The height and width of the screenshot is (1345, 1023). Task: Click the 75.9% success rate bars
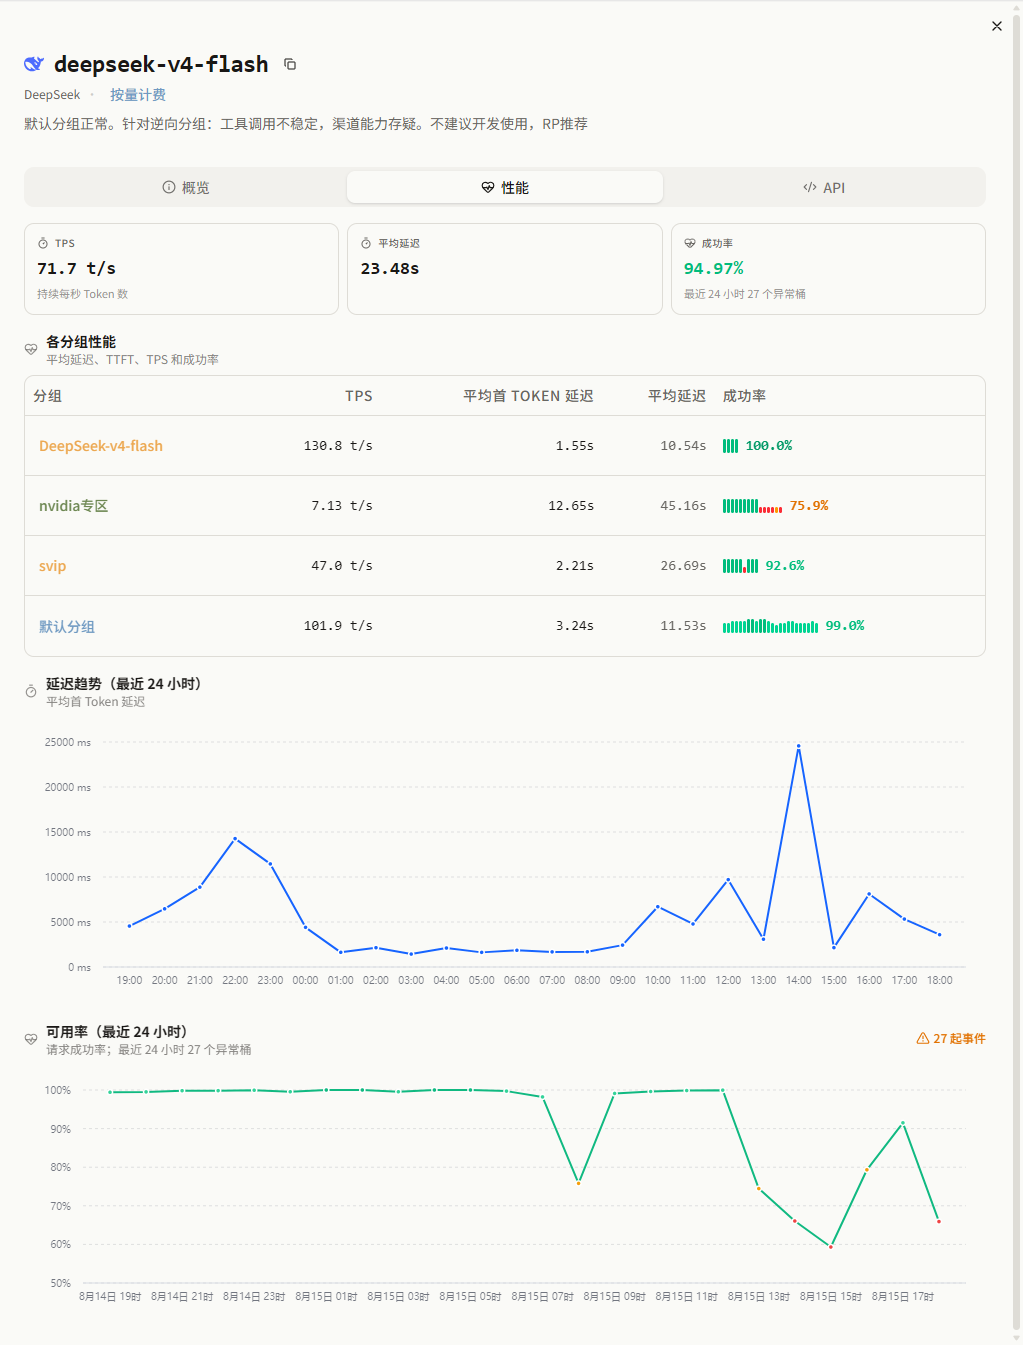(752, 506)
